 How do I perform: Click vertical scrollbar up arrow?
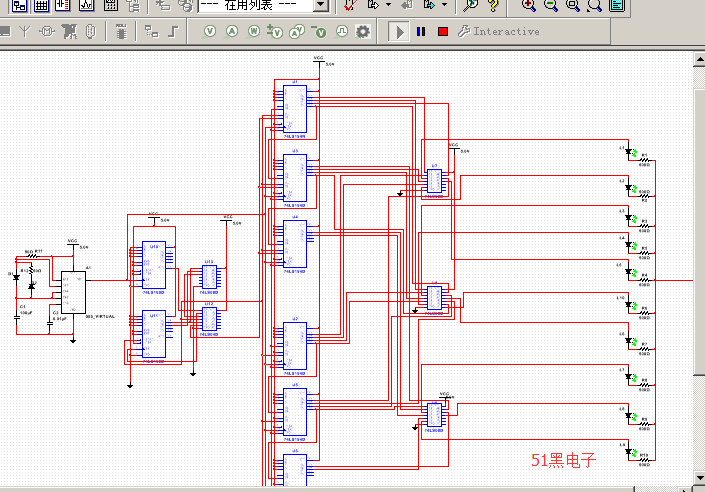pos(700,59)
